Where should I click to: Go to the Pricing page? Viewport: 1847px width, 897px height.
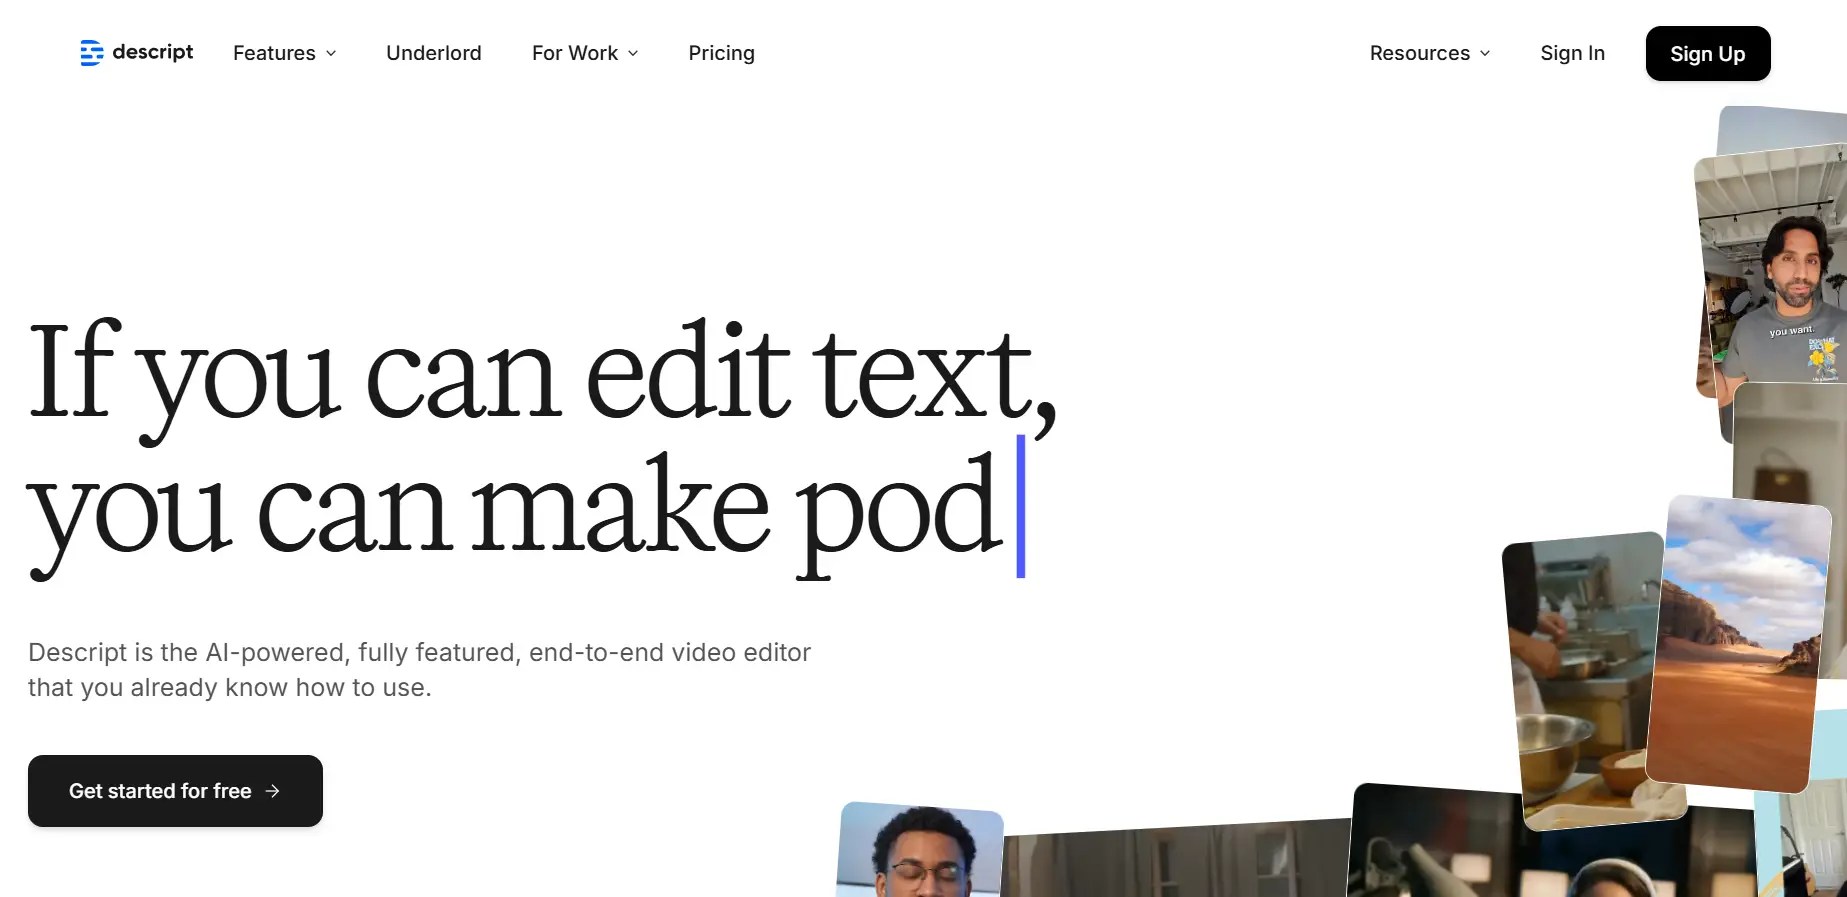tap(721, 53)
